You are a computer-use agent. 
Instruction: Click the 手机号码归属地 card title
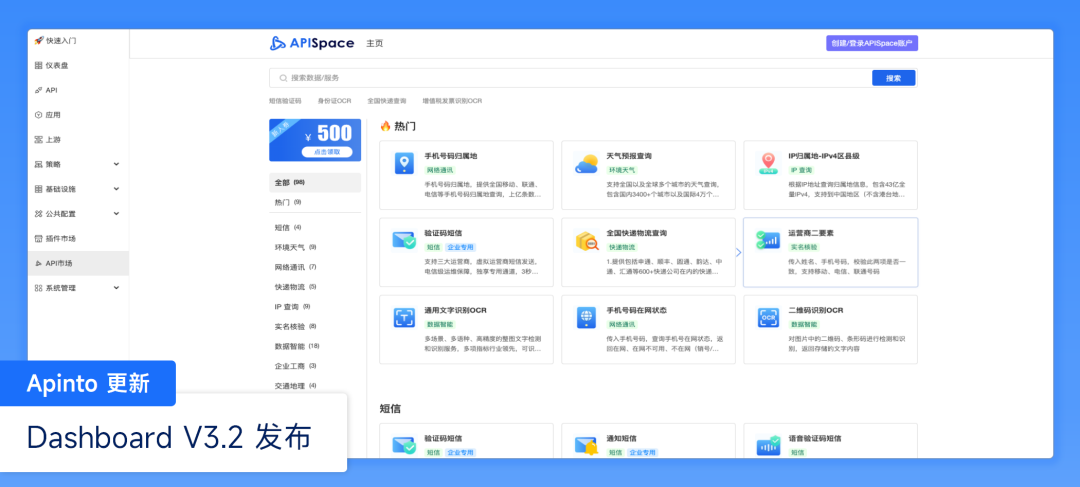450,156
